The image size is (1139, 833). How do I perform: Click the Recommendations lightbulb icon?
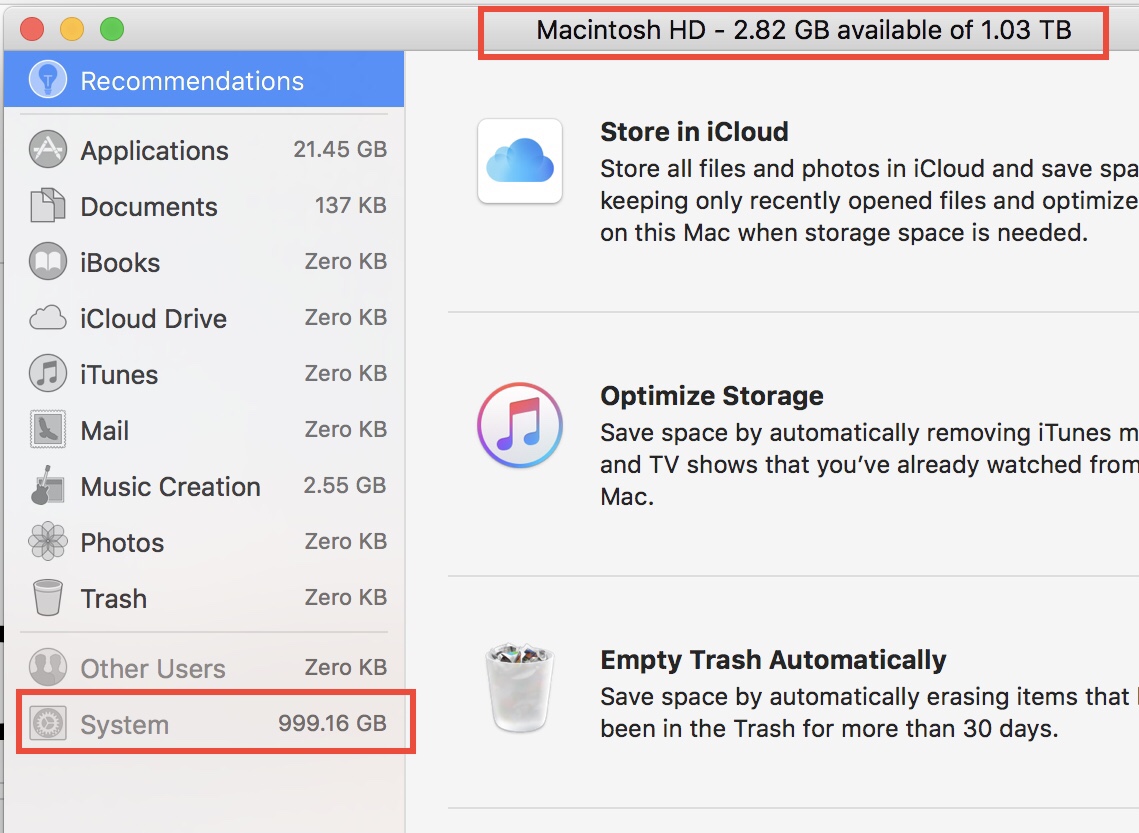tap(48, 80)
